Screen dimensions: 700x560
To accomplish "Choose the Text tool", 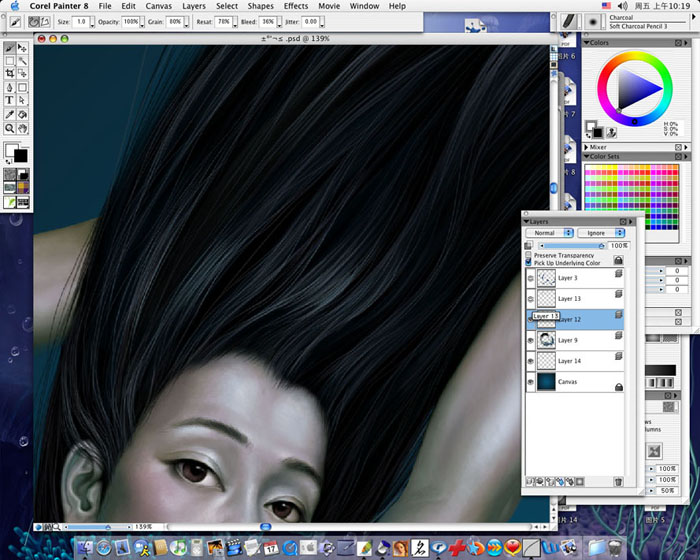I will 10,100.
